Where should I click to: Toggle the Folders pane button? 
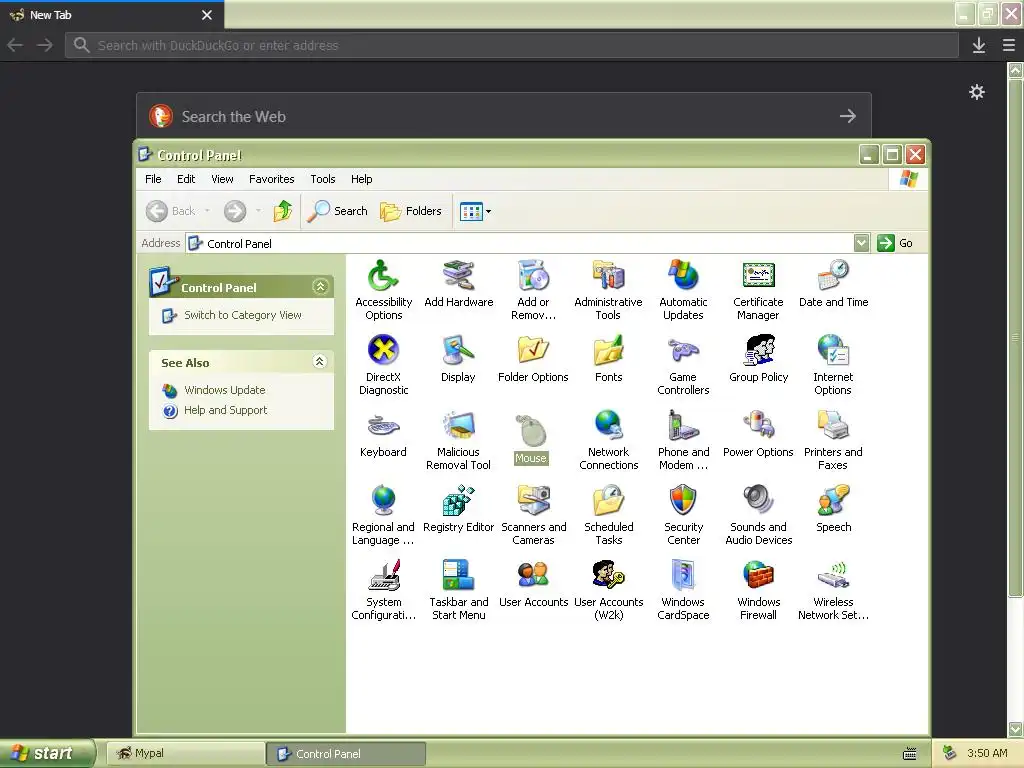click(x=411, y=211)
